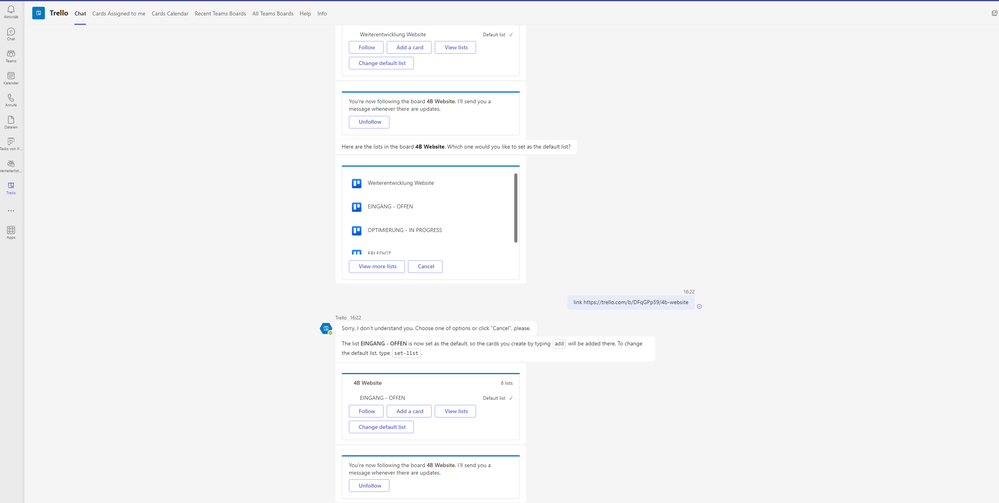Click Default list label on EINGANG - OFFEN card
Screen dimensions: 999x503
point(494,398)
